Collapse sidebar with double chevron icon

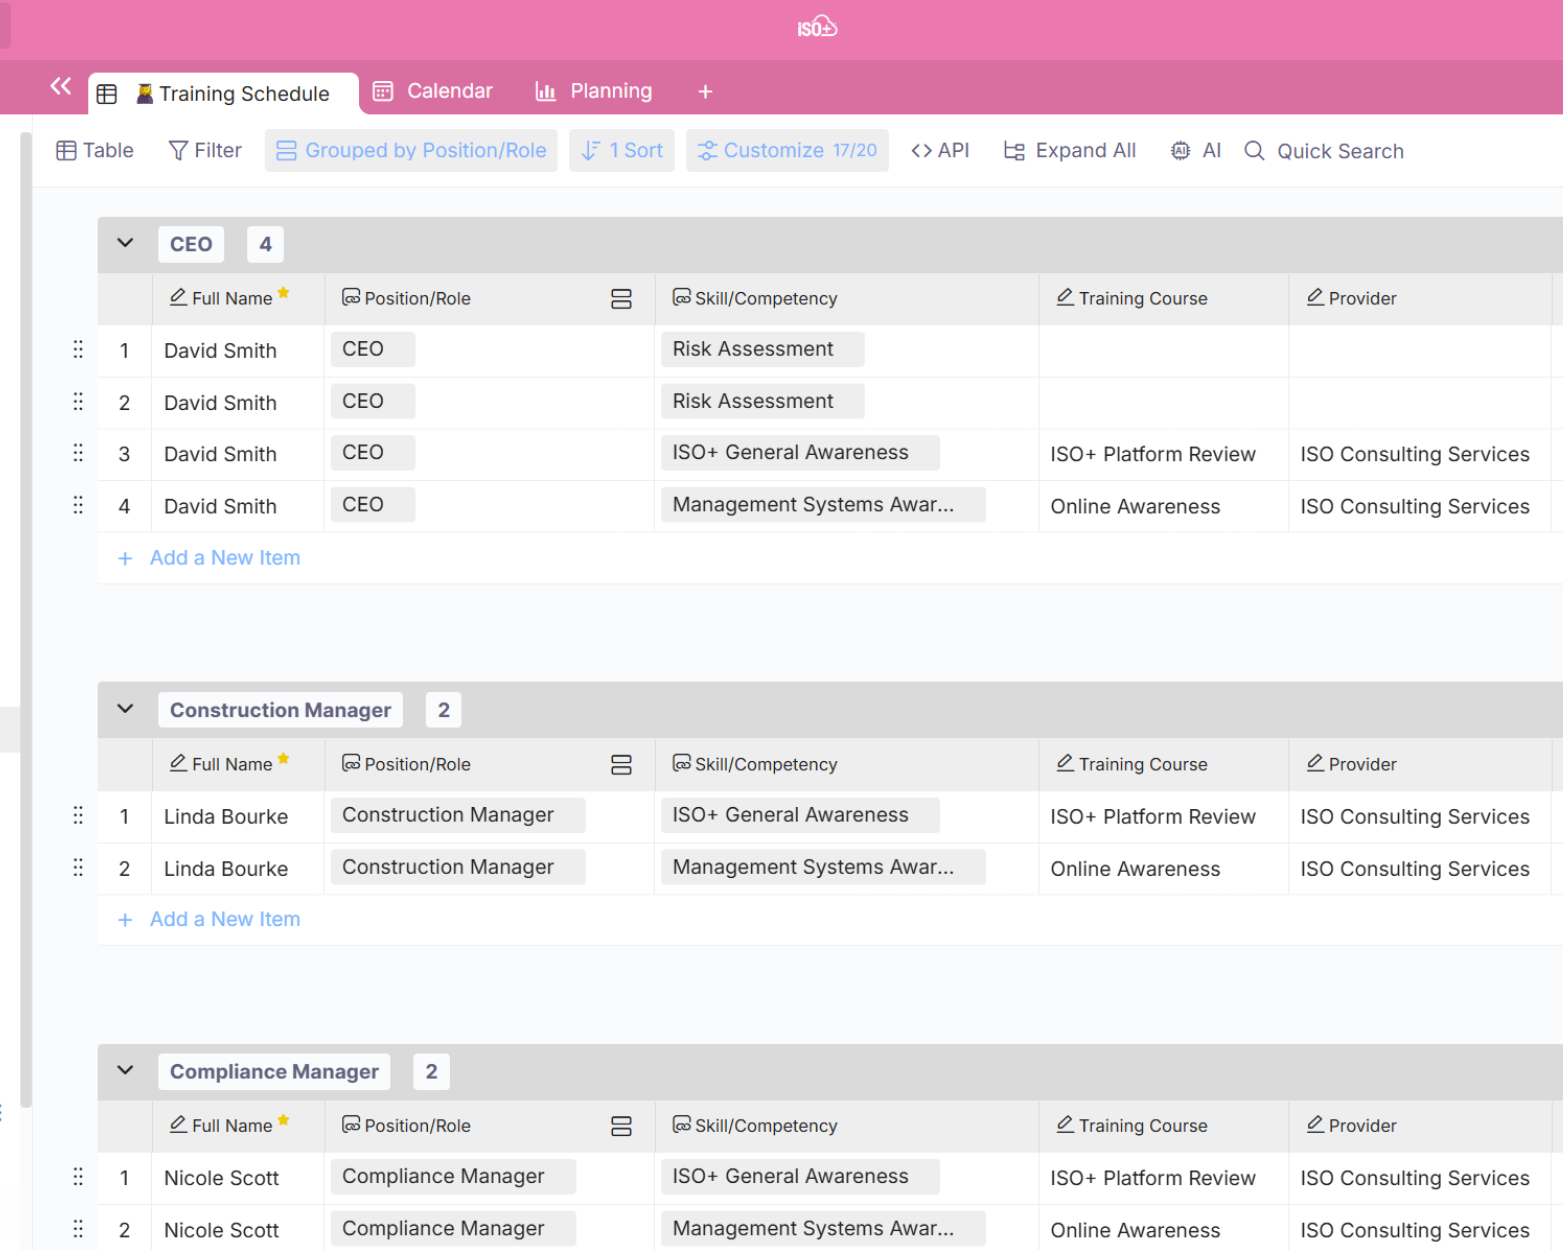(x=61, y=87)
